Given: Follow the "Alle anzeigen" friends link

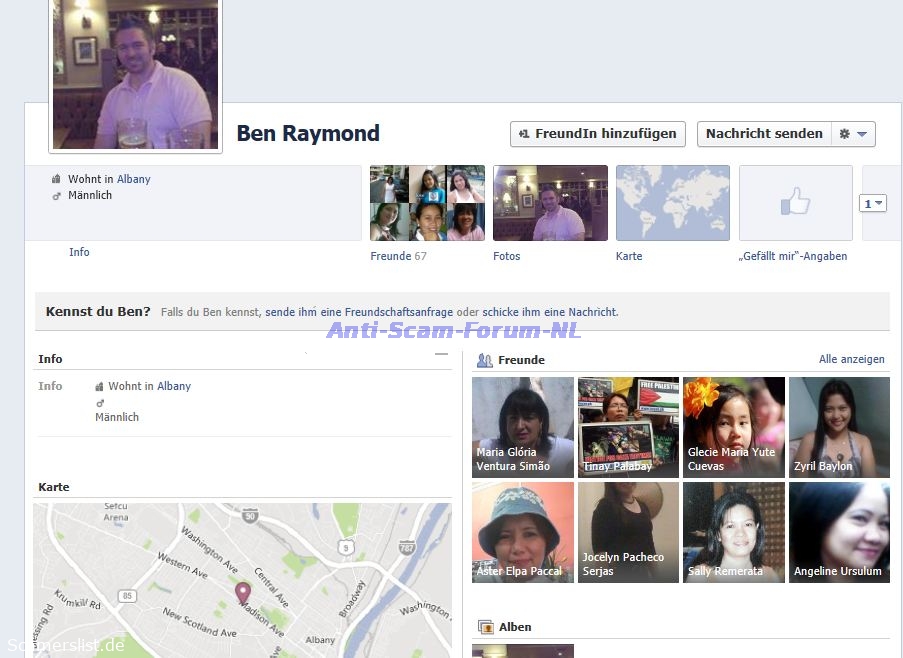Looking at the screenshot, I should pos(851,359).
